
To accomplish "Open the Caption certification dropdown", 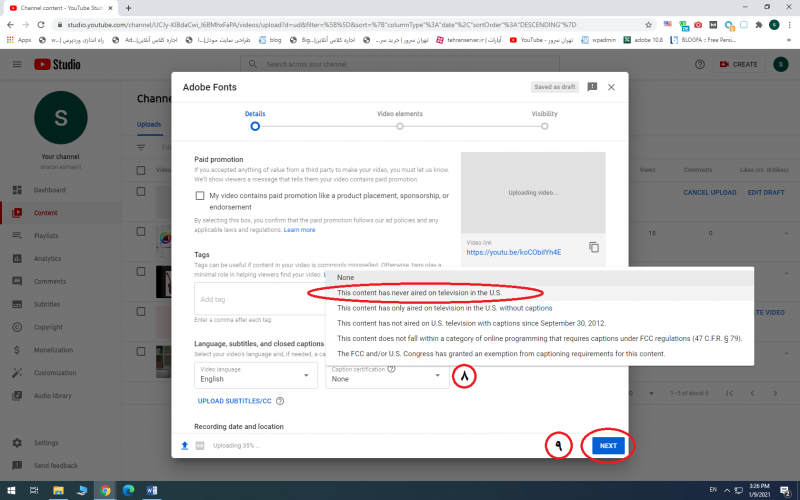I will pos(386,376).
